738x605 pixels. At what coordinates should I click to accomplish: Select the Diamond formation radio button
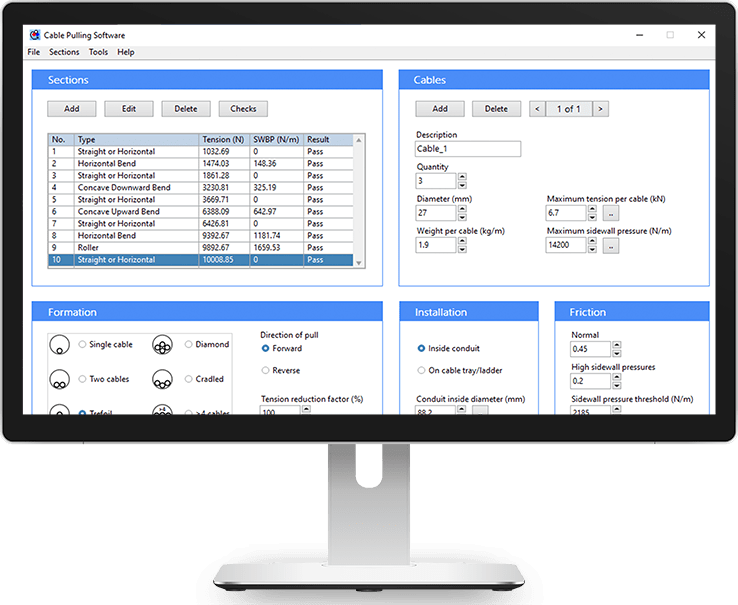click(189, 345)
